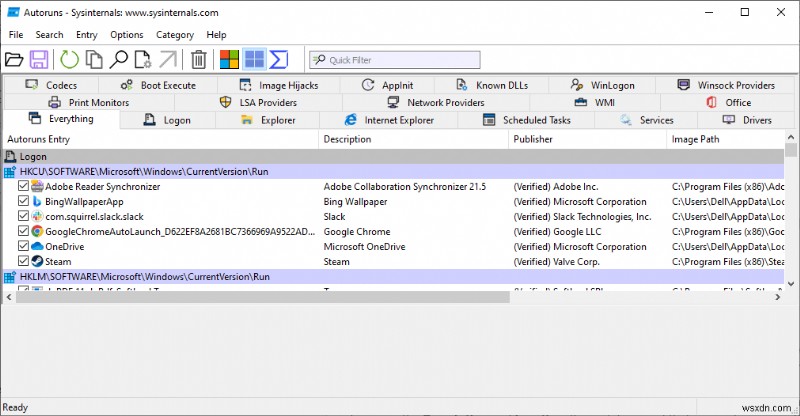Screen dimensions: 800x416
Task: Open the Winsock Providers tab
Action: coord(726,85)
